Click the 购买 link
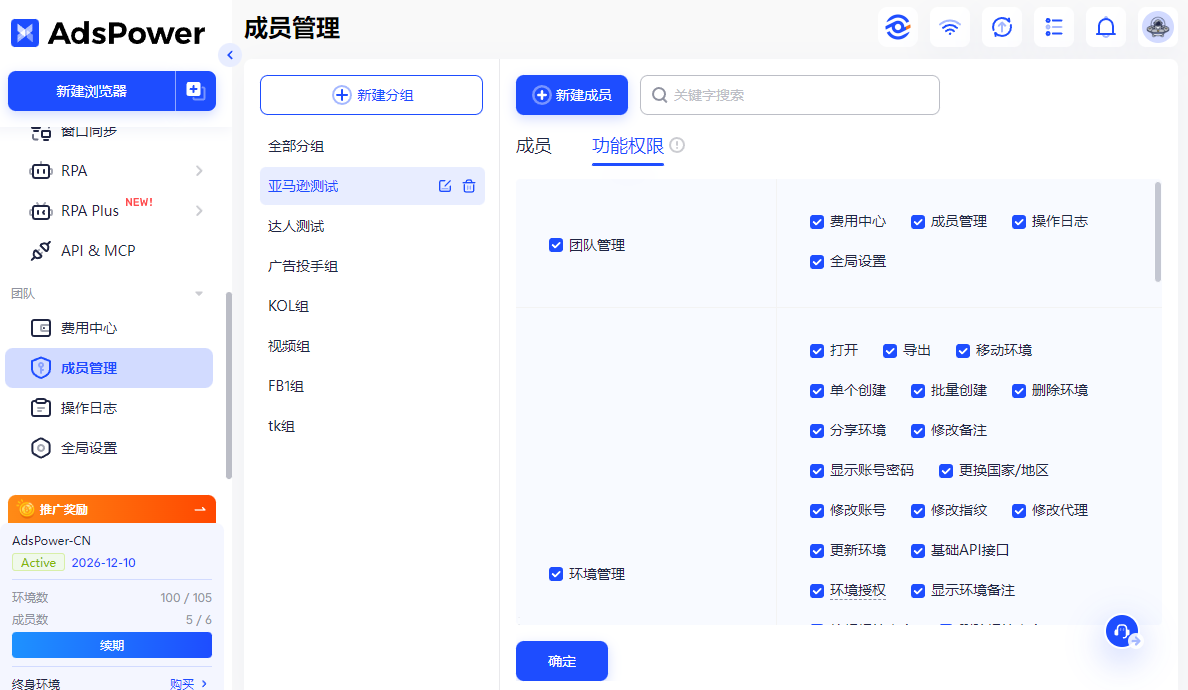This screenshot has width=1188, height=690. tap(182, 683)
